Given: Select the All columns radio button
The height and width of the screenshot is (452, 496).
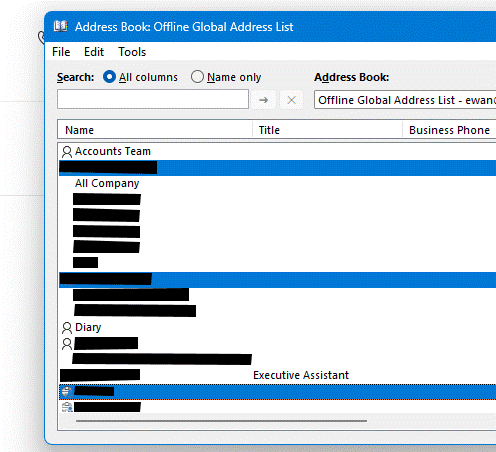Looking at the screenshot, I should pos(109,77).
